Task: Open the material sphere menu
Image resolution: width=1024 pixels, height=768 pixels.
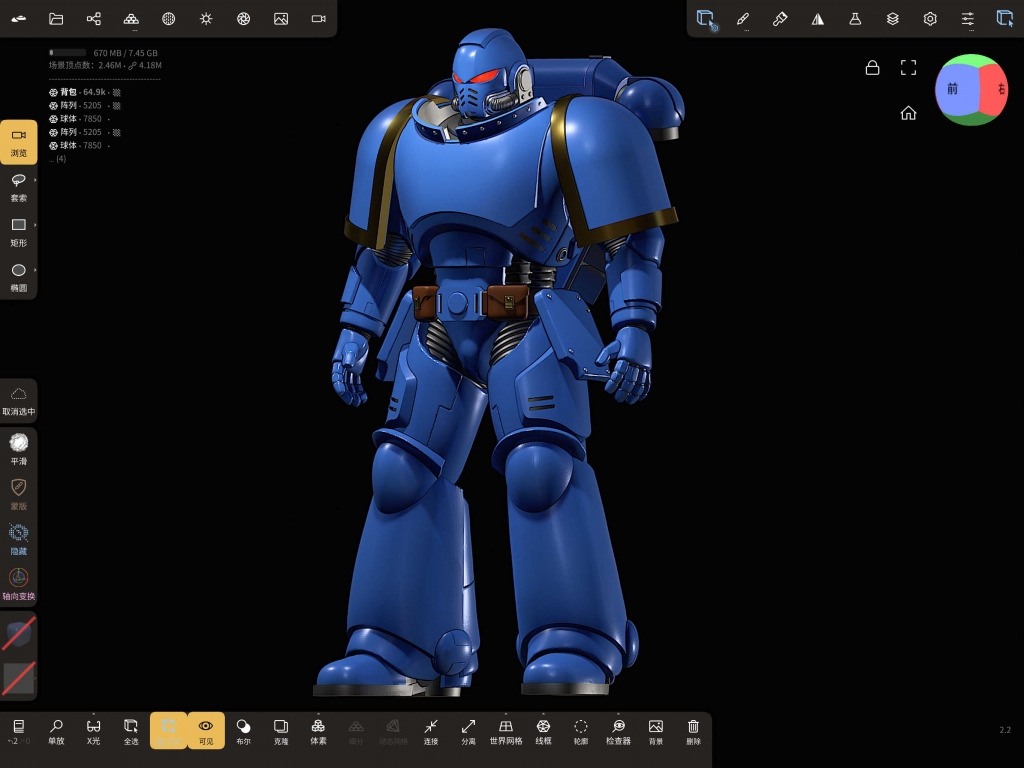Action: coord(168,19)
